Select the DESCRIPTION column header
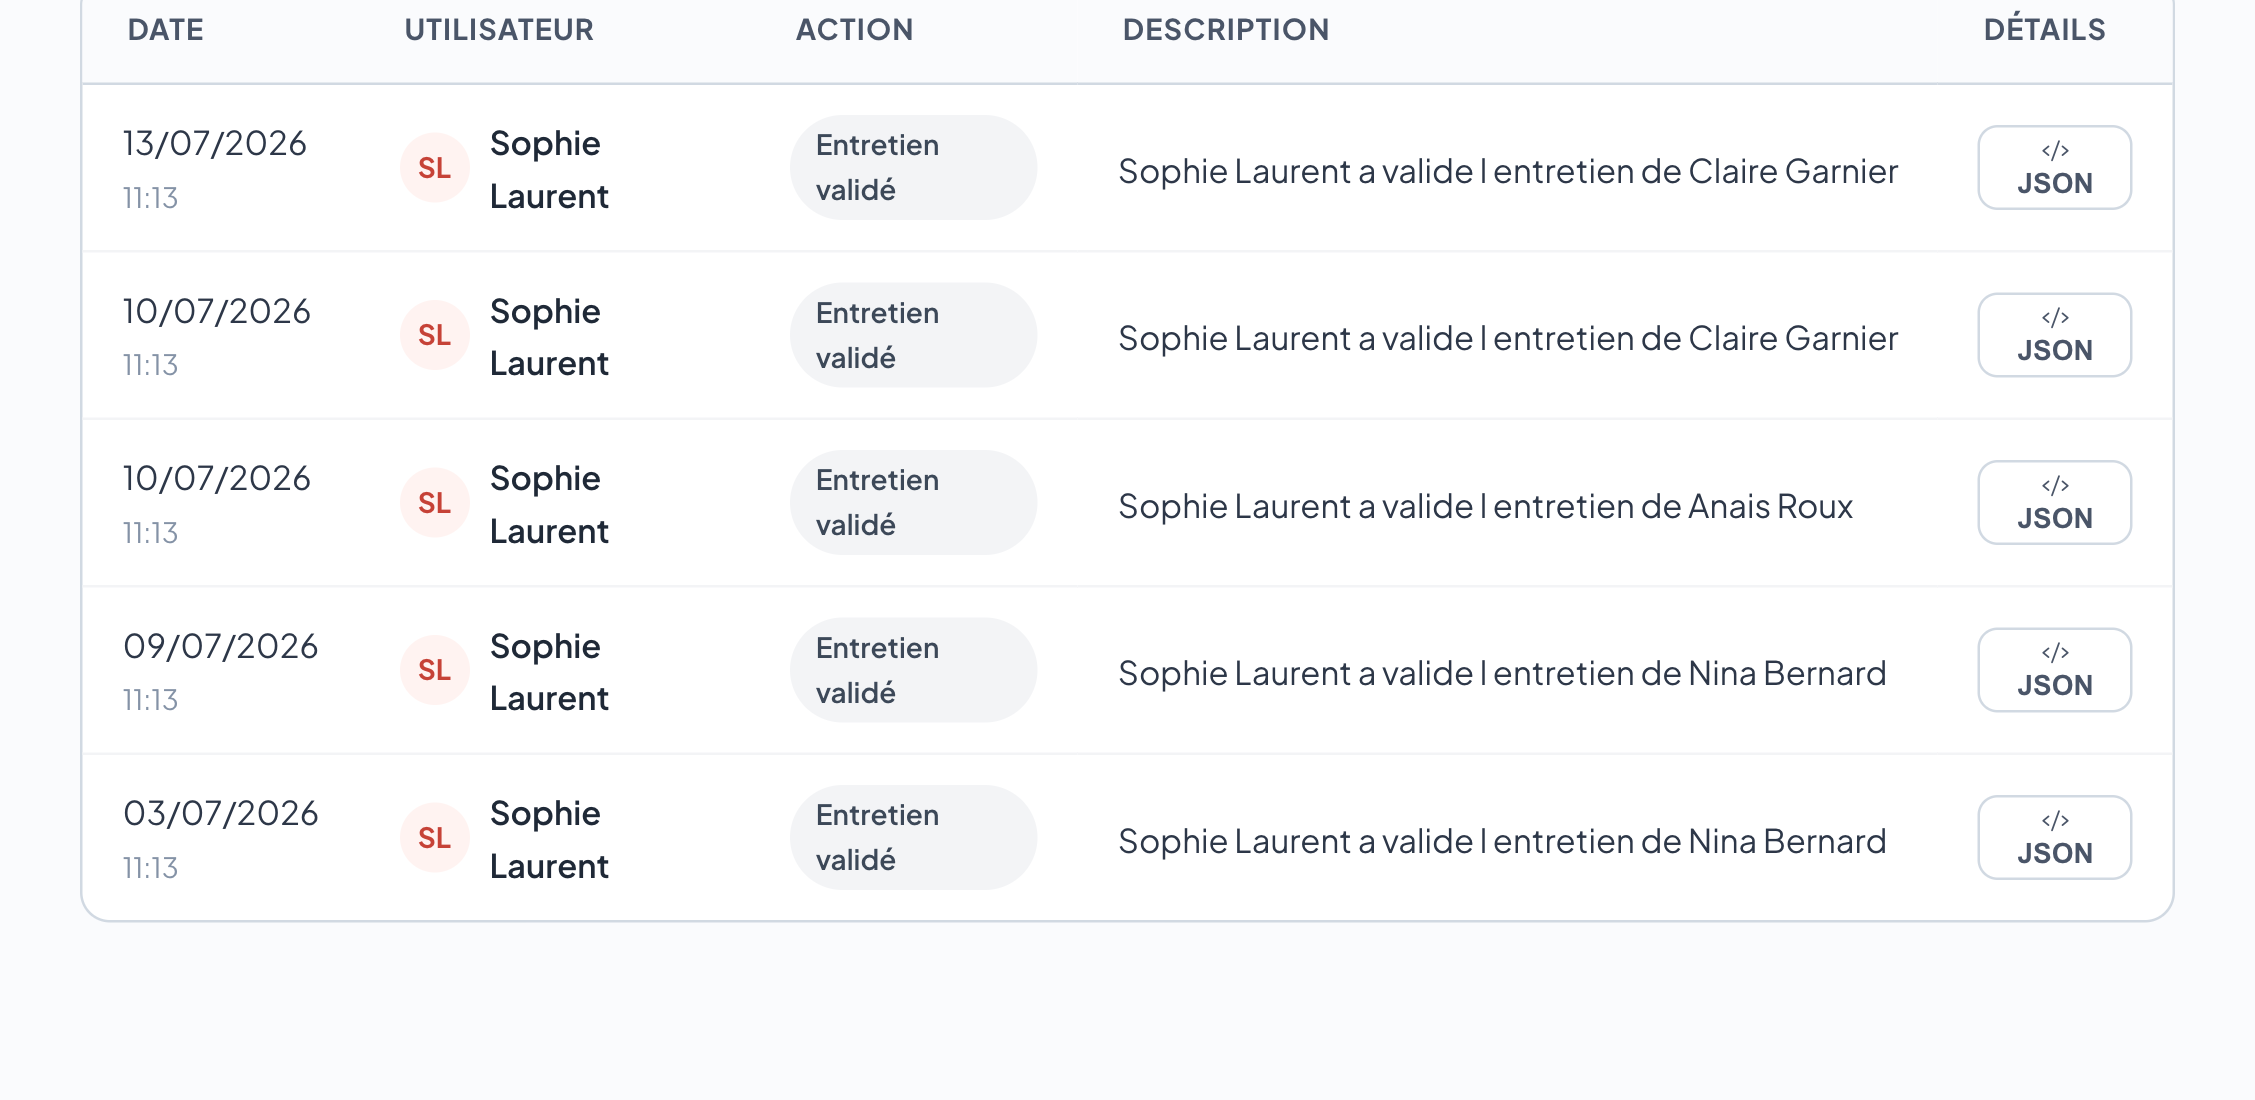Image resolution: width=2255 pixels, height=1100 pixels. pyautogui.click(x=1226, y=30)
